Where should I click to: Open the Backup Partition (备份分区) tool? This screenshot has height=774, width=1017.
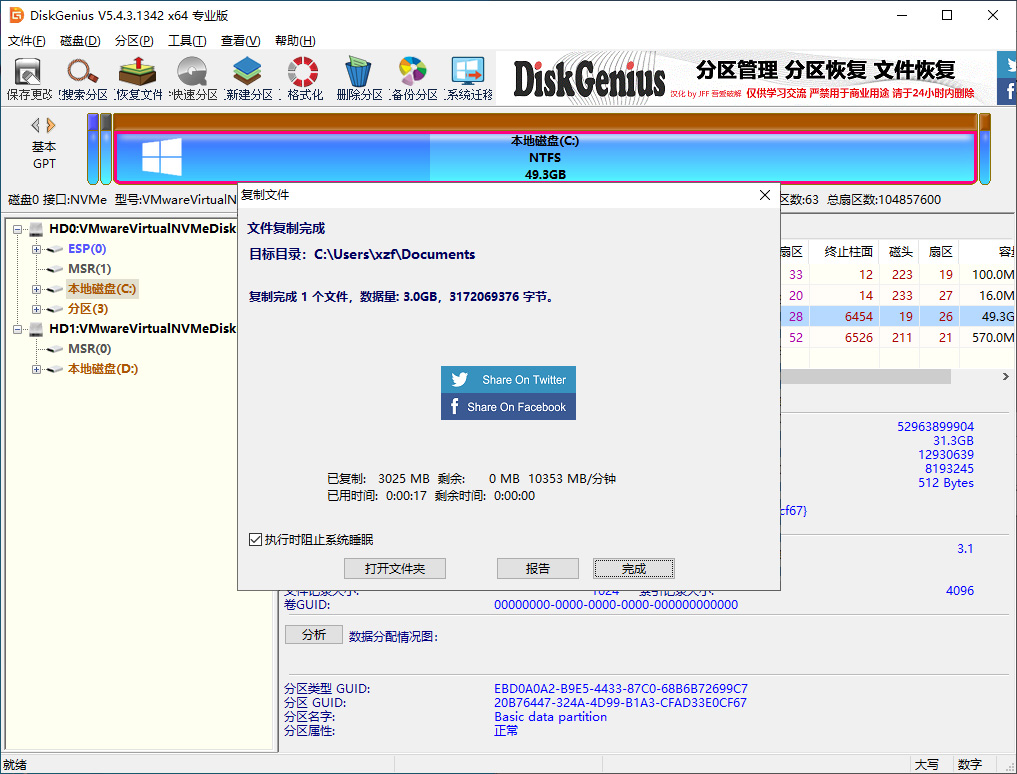point(414,79)
